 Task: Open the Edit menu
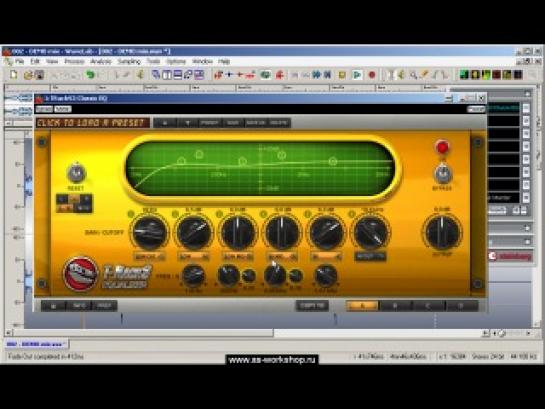point(35,62)
